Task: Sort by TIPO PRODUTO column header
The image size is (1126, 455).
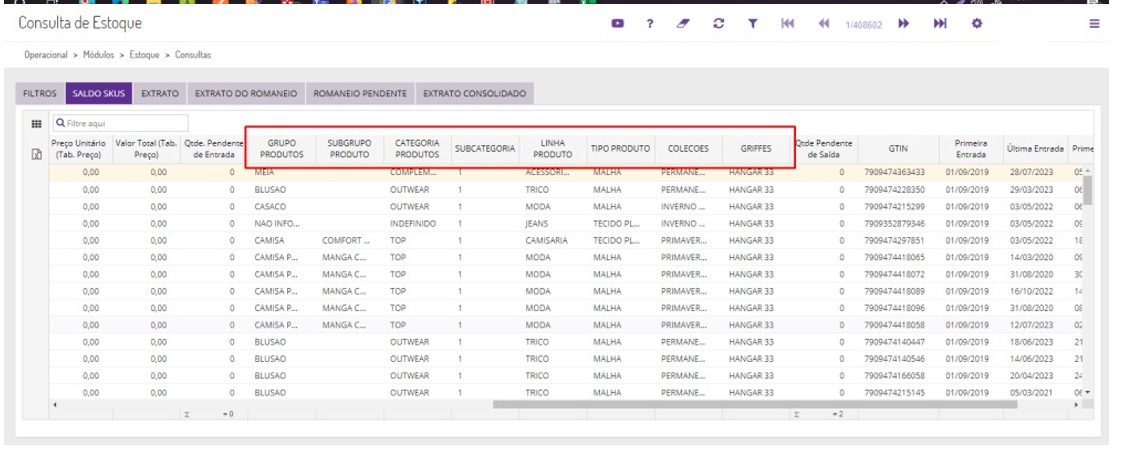Action: point(620,149)
